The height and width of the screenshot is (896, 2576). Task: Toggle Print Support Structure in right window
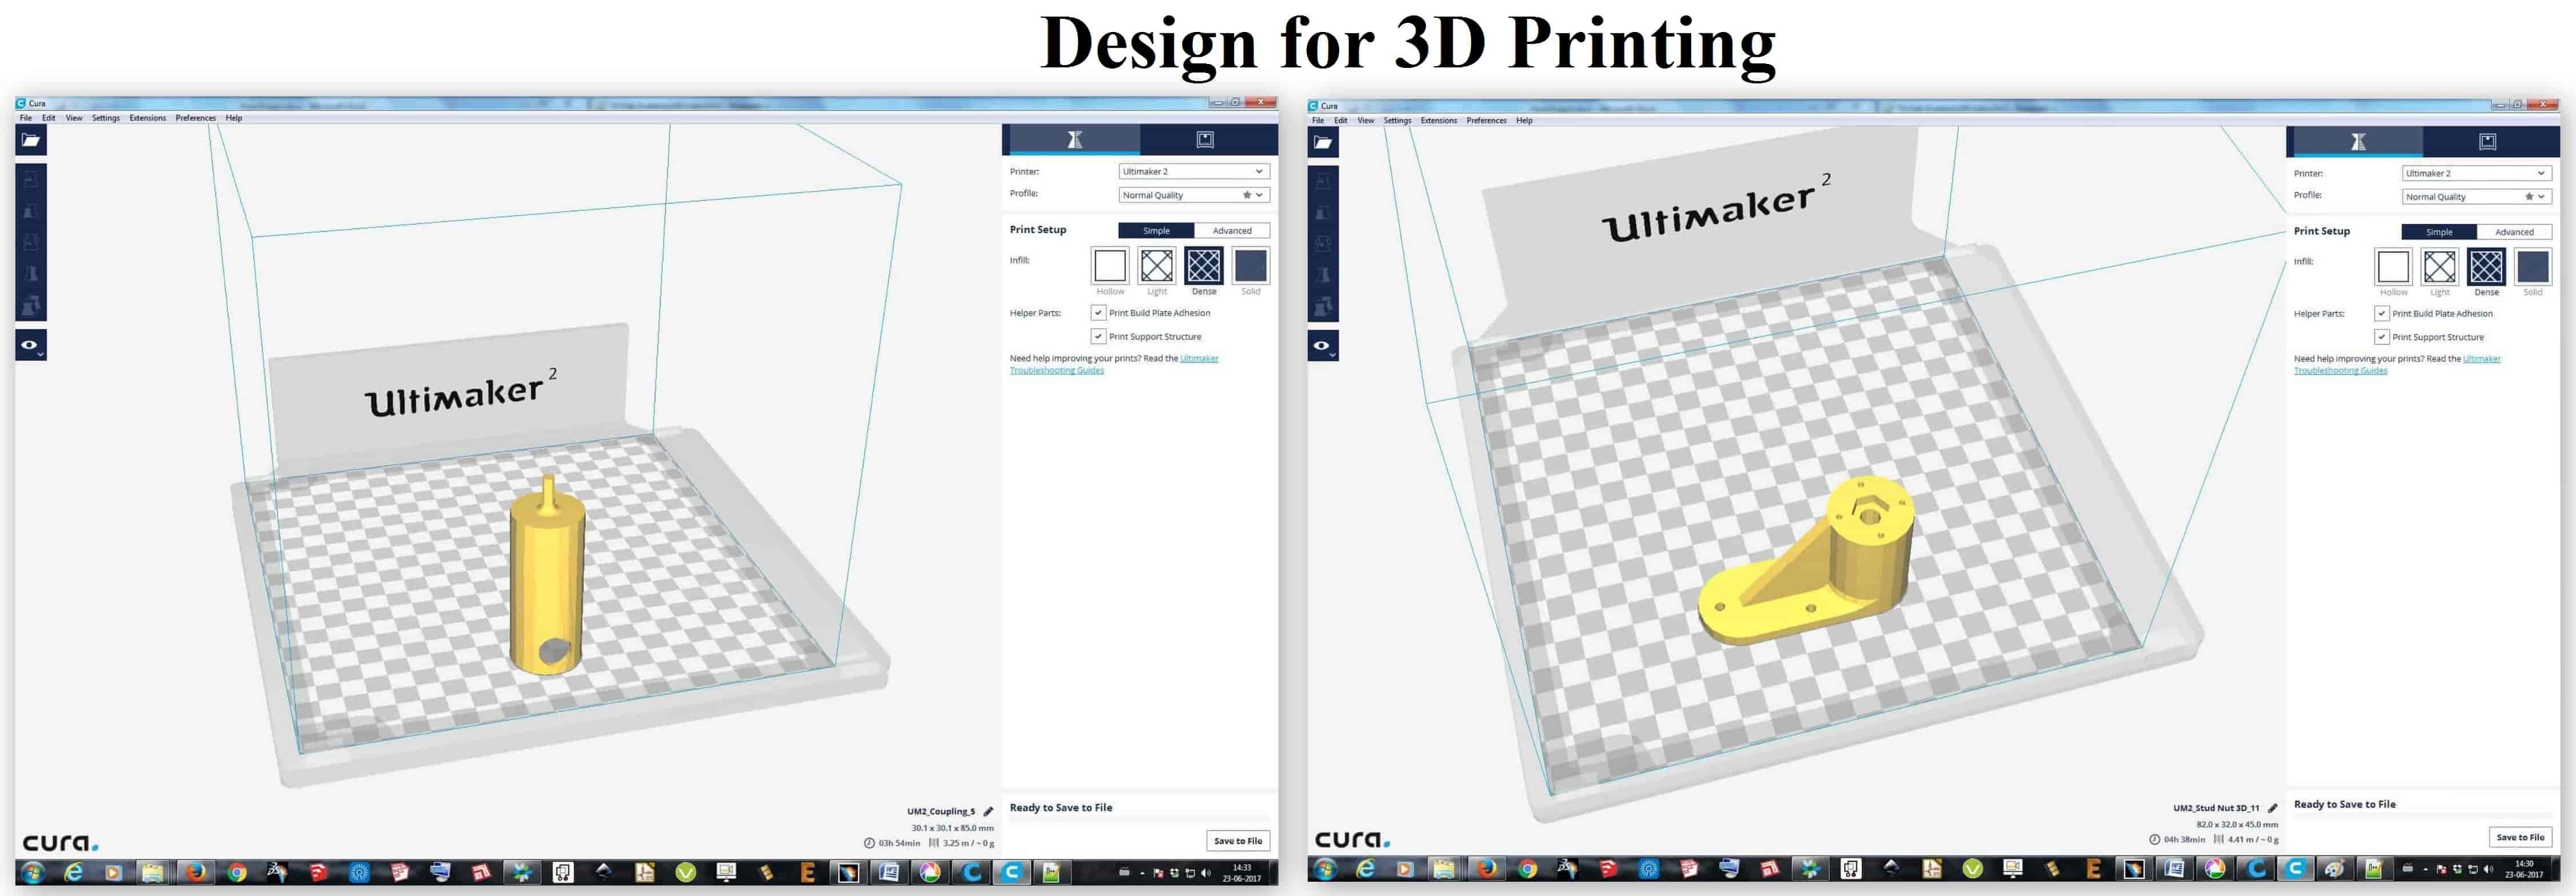click(2382, 337)
